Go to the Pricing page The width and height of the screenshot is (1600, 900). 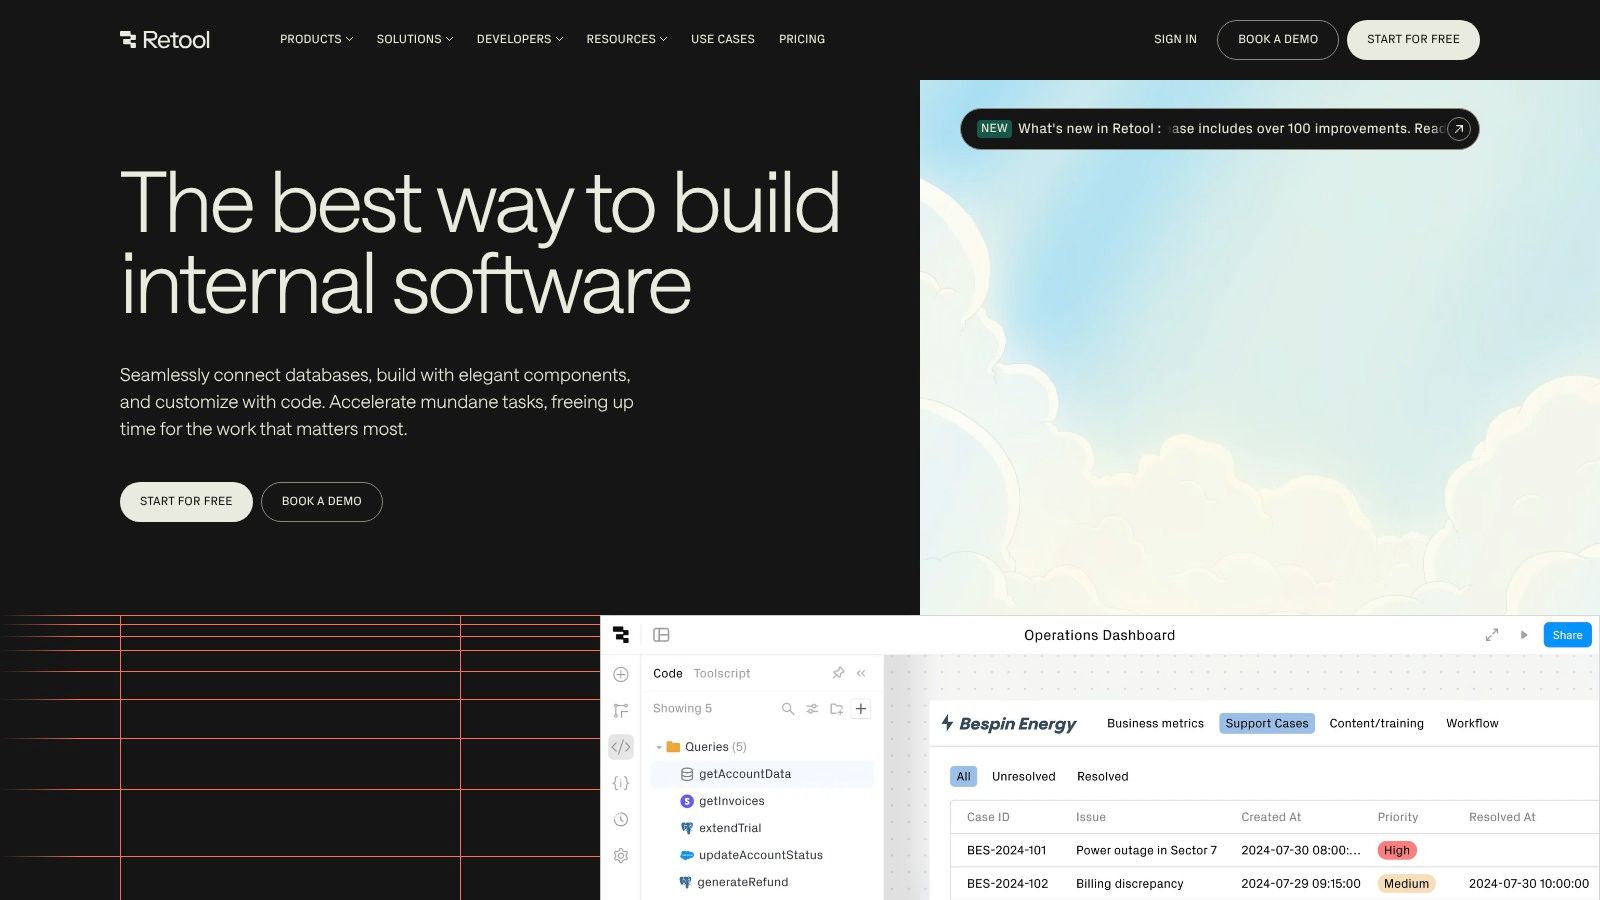click(x=802, y=39)
